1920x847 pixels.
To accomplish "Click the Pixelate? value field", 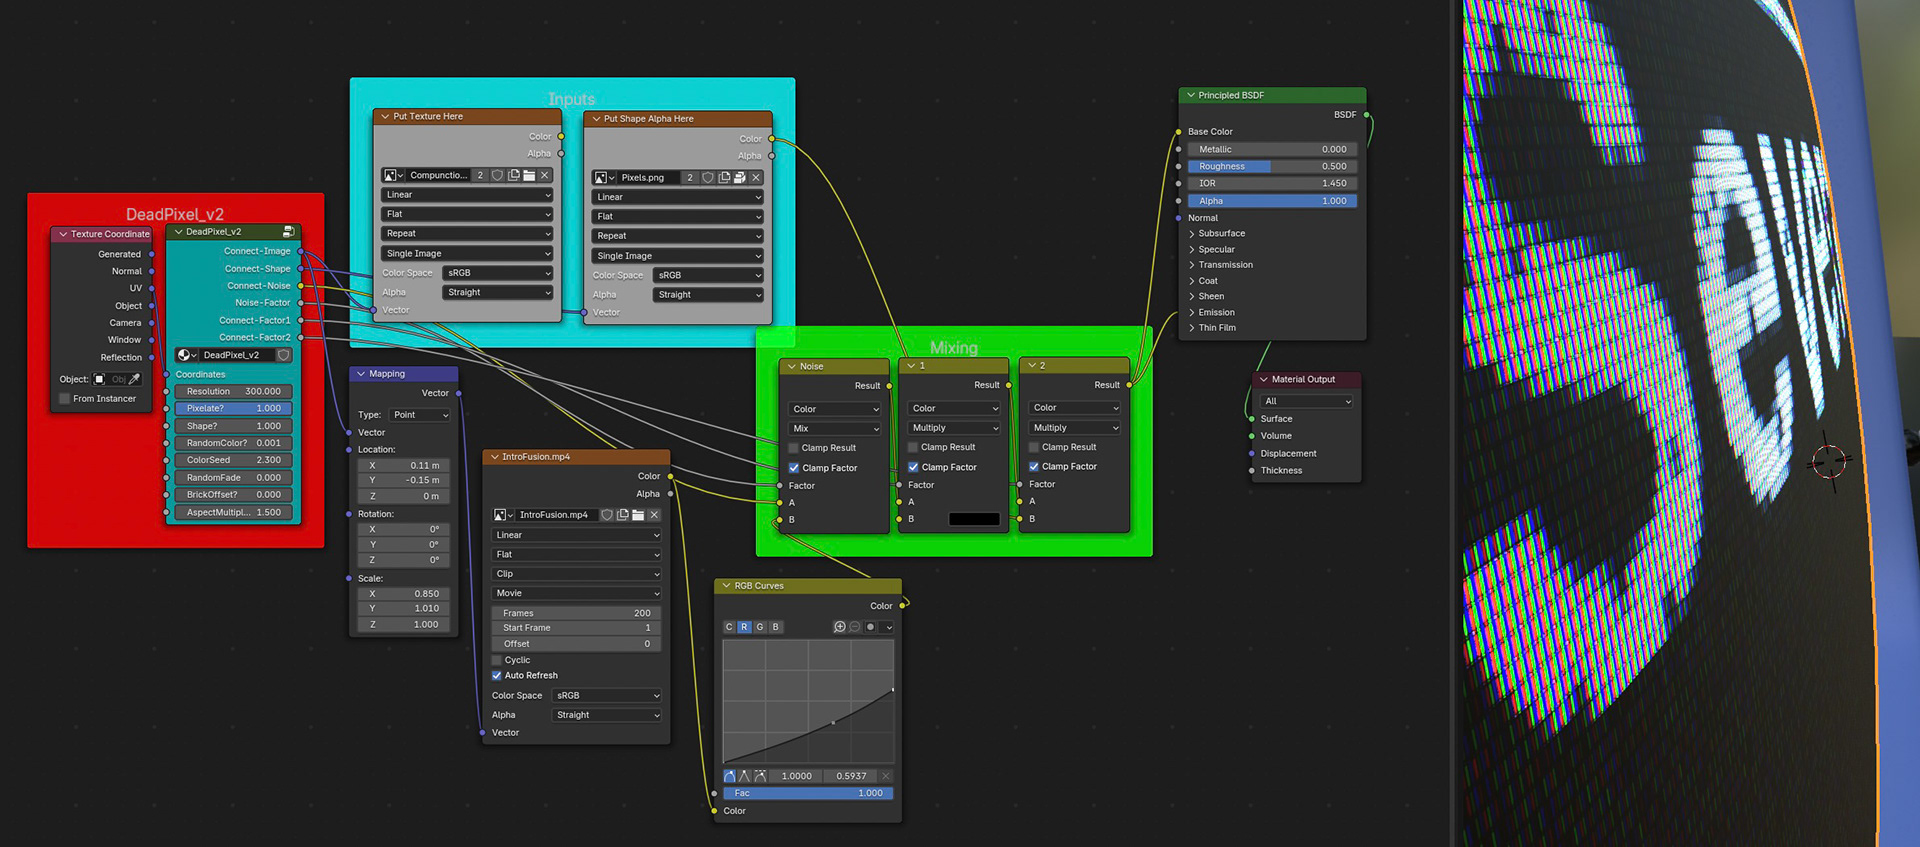I will click(x=233, y=408).
